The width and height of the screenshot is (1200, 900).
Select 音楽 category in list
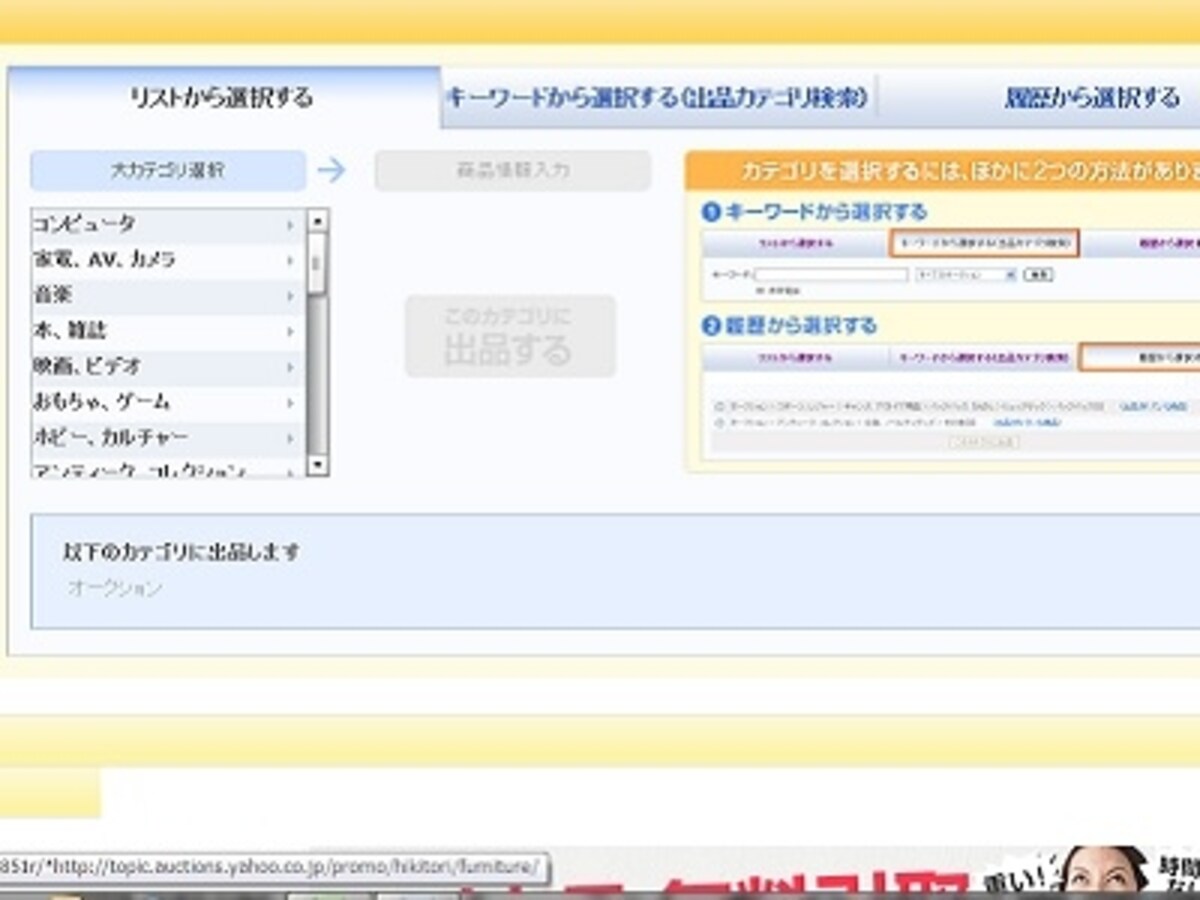pyautogui.click(x=167, y=296)
